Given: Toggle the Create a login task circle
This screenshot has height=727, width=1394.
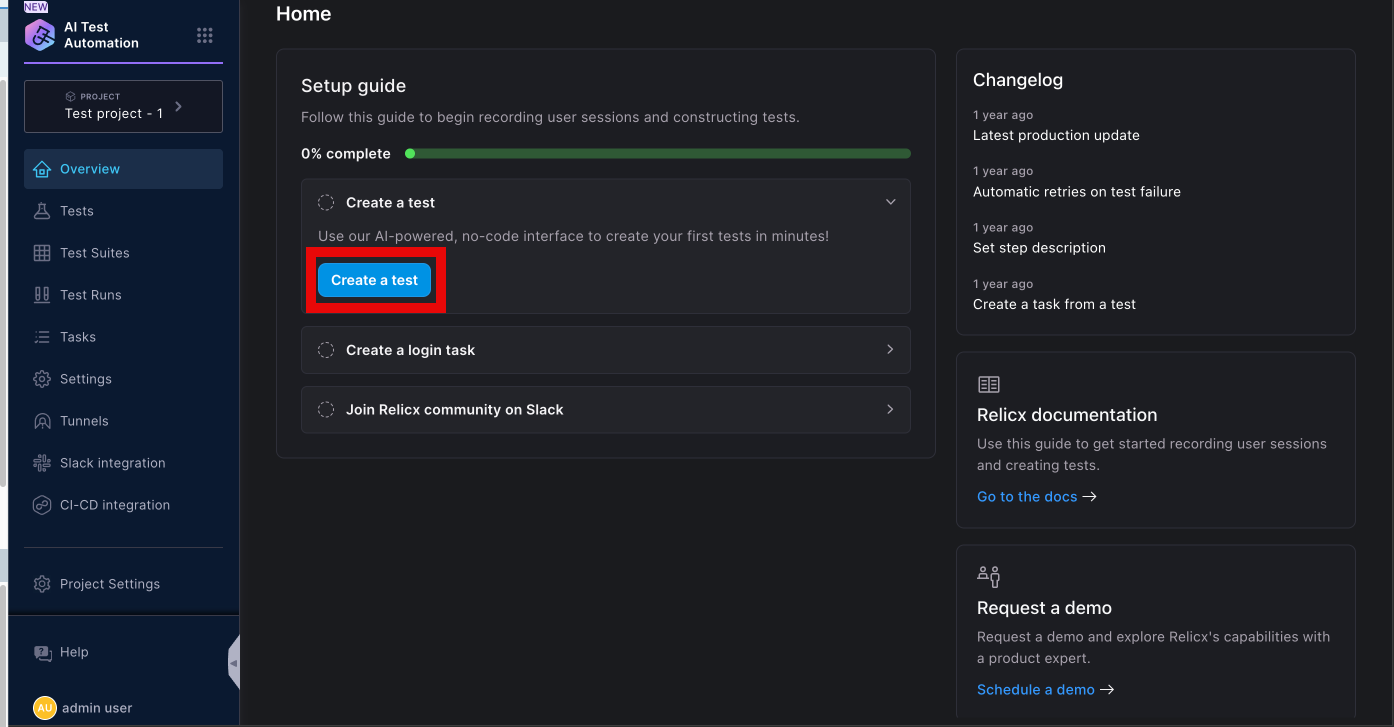Looking at the screenshot, I should point(326,350).
